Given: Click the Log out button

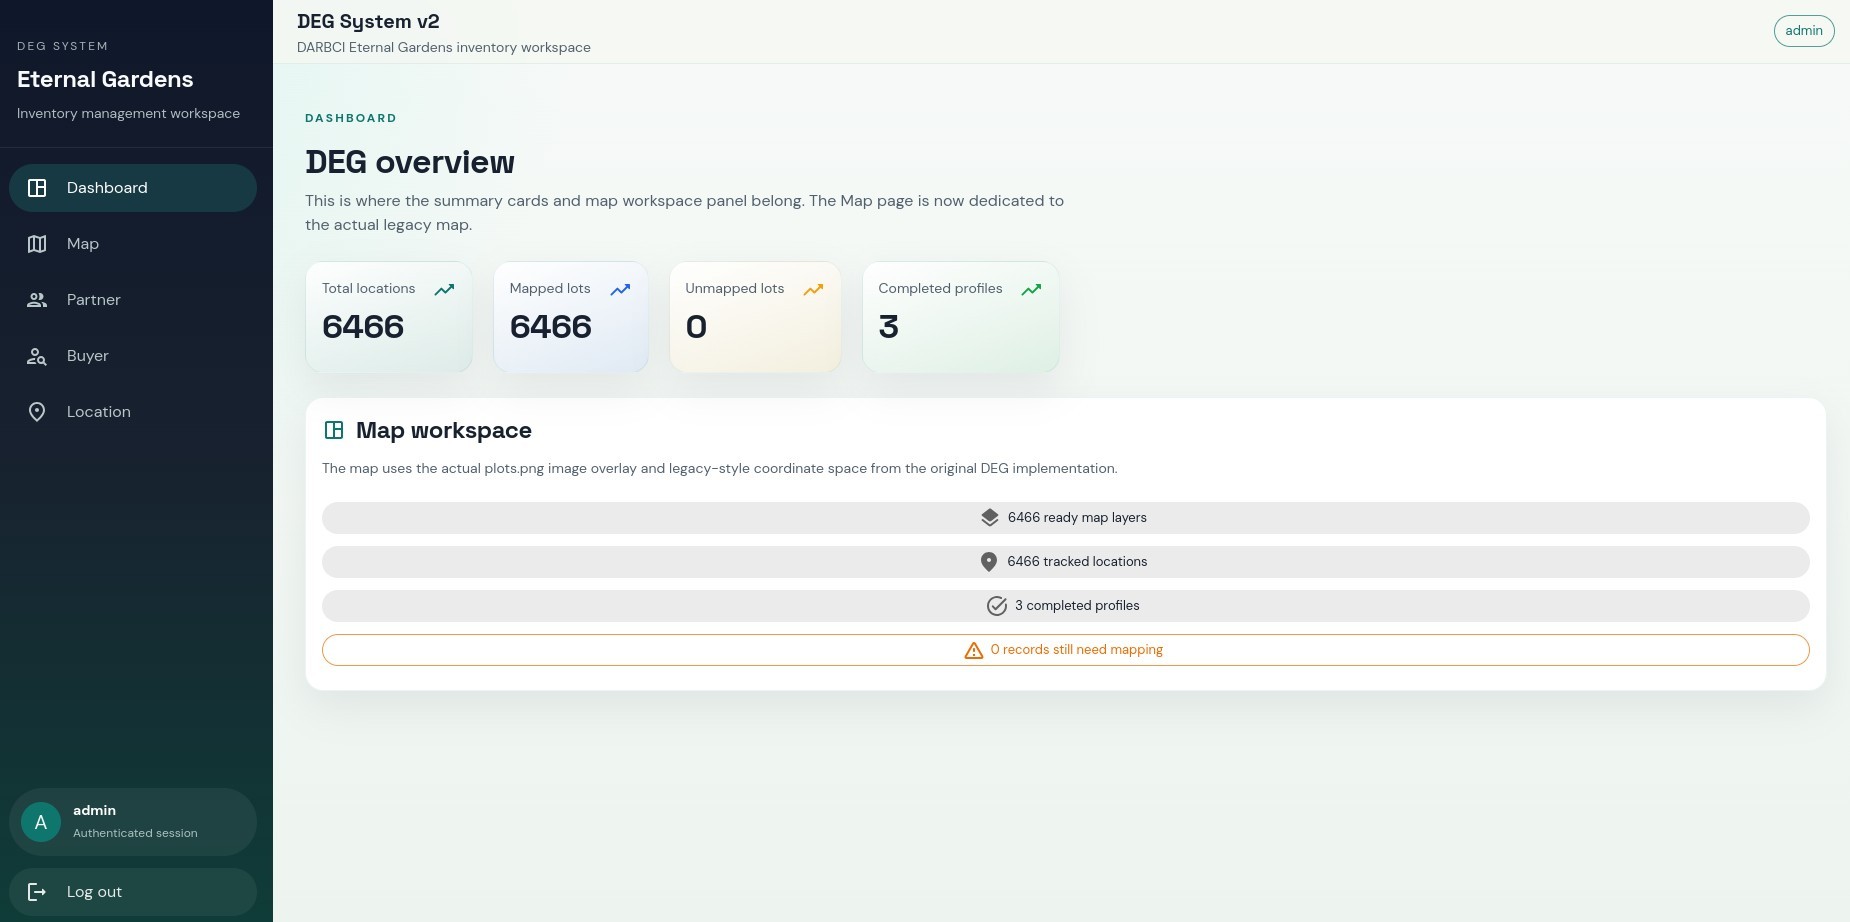Looking at the screenshot, I should (x=133, y=892).
